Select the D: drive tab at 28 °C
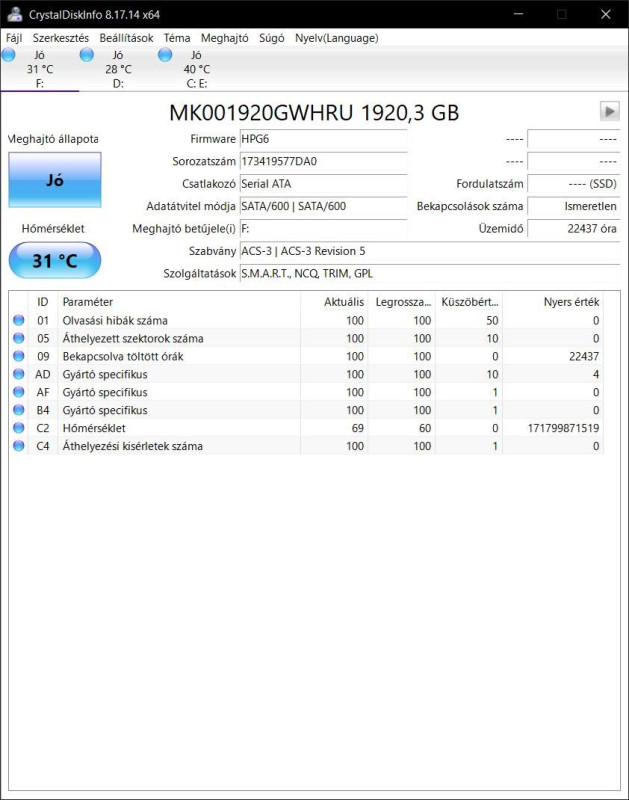This screenshot has height=800, width=629. 118,69
